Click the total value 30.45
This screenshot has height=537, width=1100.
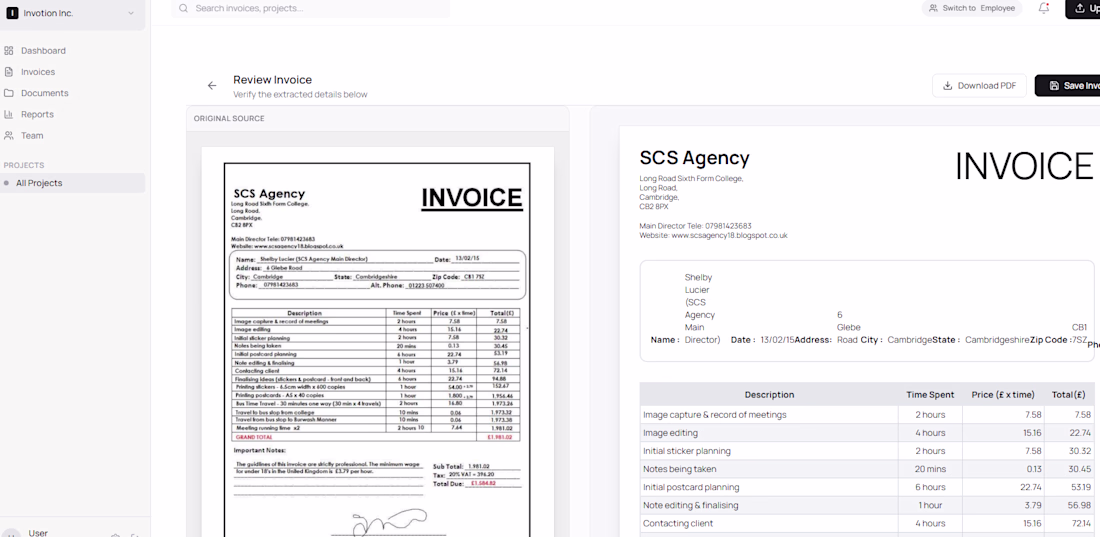point(1080,469)
